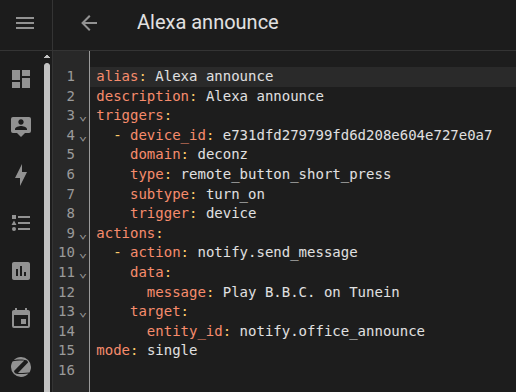The width and height of the screenshot is (516, 392).
Task: Collapse the triggers block fold arrow
Action: pos(83,118)
